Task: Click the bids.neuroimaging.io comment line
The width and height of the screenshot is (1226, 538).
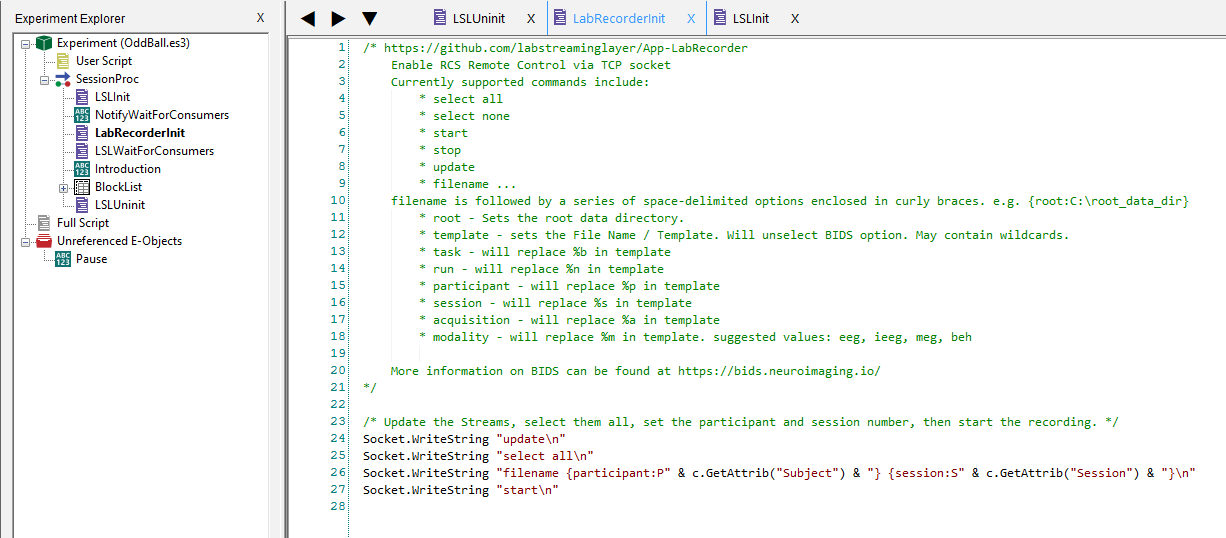Action: click(636, 371)
